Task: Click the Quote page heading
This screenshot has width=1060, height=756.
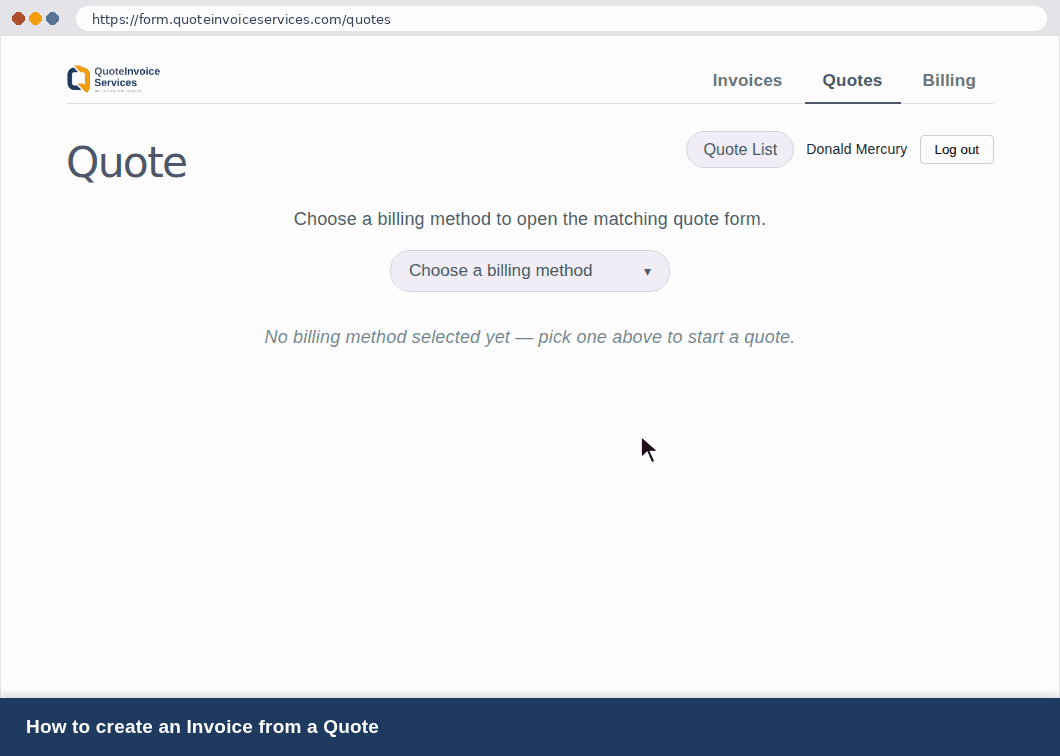Action: pos(127,162)
